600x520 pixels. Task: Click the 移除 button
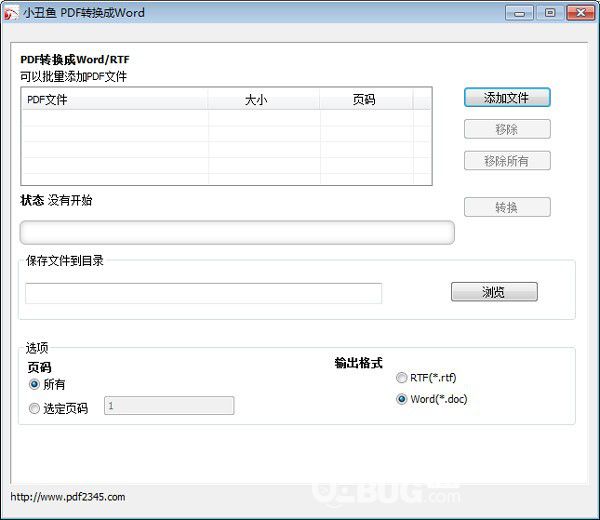[507, 129]
